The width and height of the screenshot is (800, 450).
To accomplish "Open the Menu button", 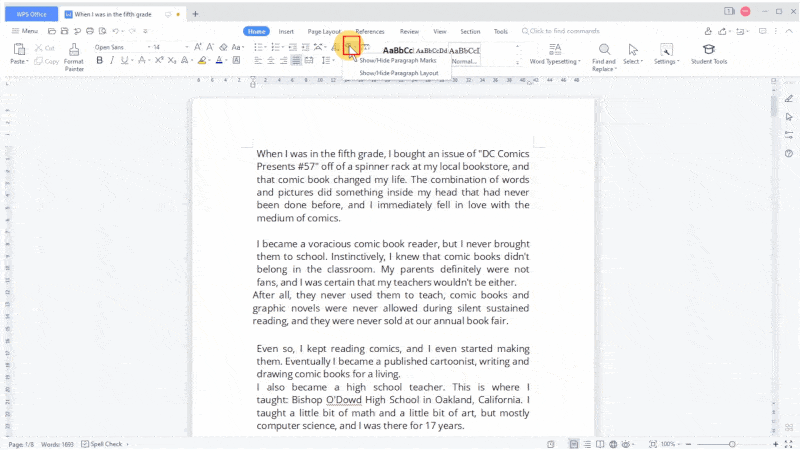I will point(24,31).
